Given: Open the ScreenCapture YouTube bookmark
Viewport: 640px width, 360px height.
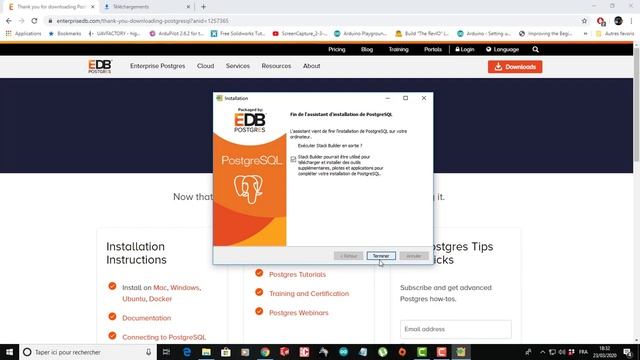Looking at the screenshot, I should 300,33.
